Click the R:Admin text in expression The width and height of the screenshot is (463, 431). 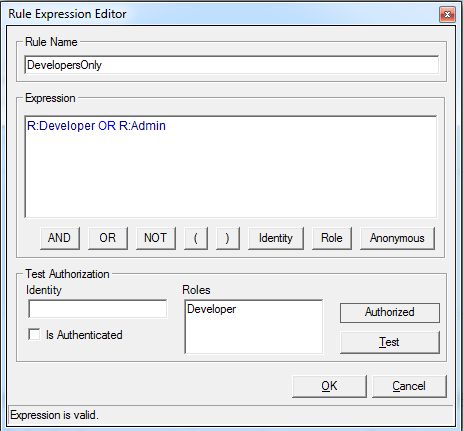point(142,126)
